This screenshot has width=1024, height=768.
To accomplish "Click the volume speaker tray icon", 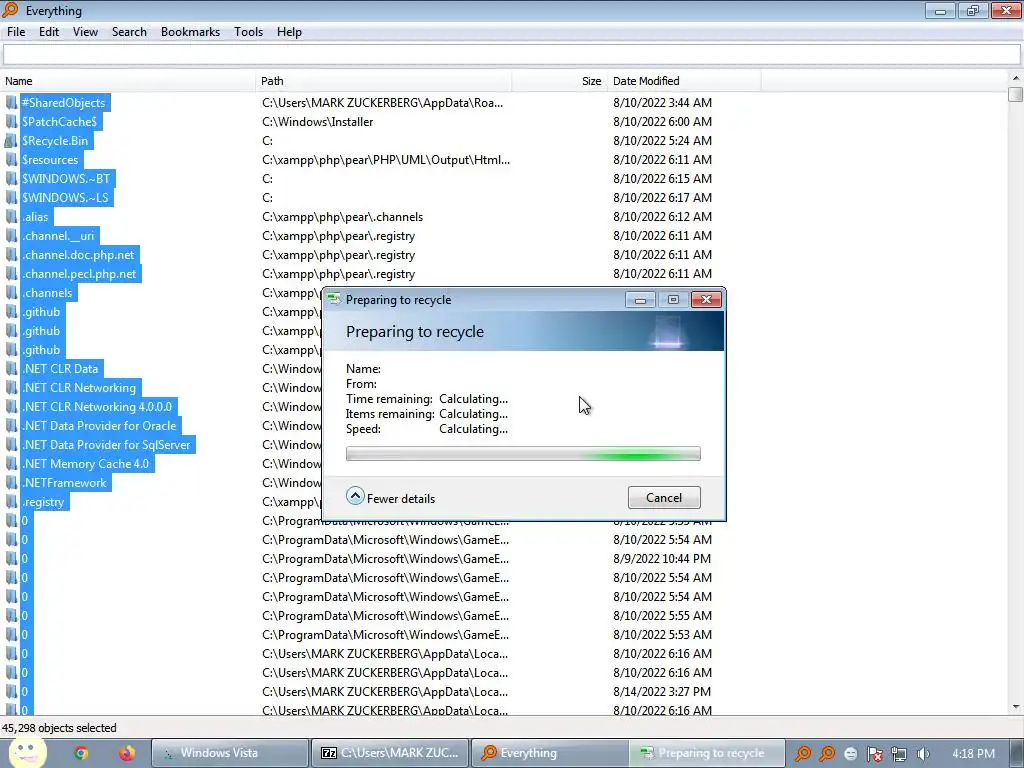I will point(923,754).
